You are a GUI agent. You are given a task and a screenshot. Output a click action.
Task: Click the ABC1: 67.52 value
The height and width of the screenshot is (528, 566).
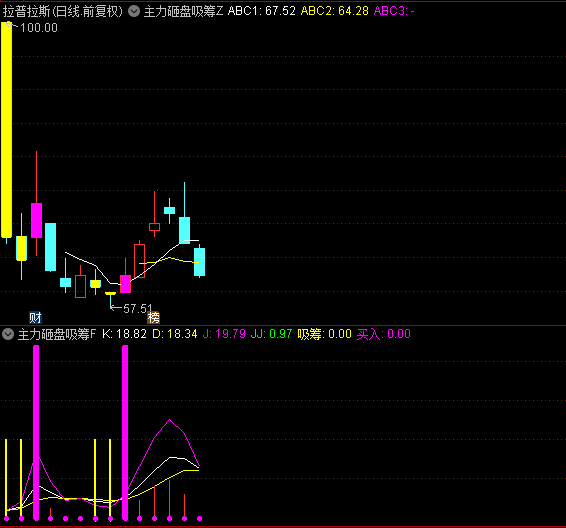coord(262,11)
